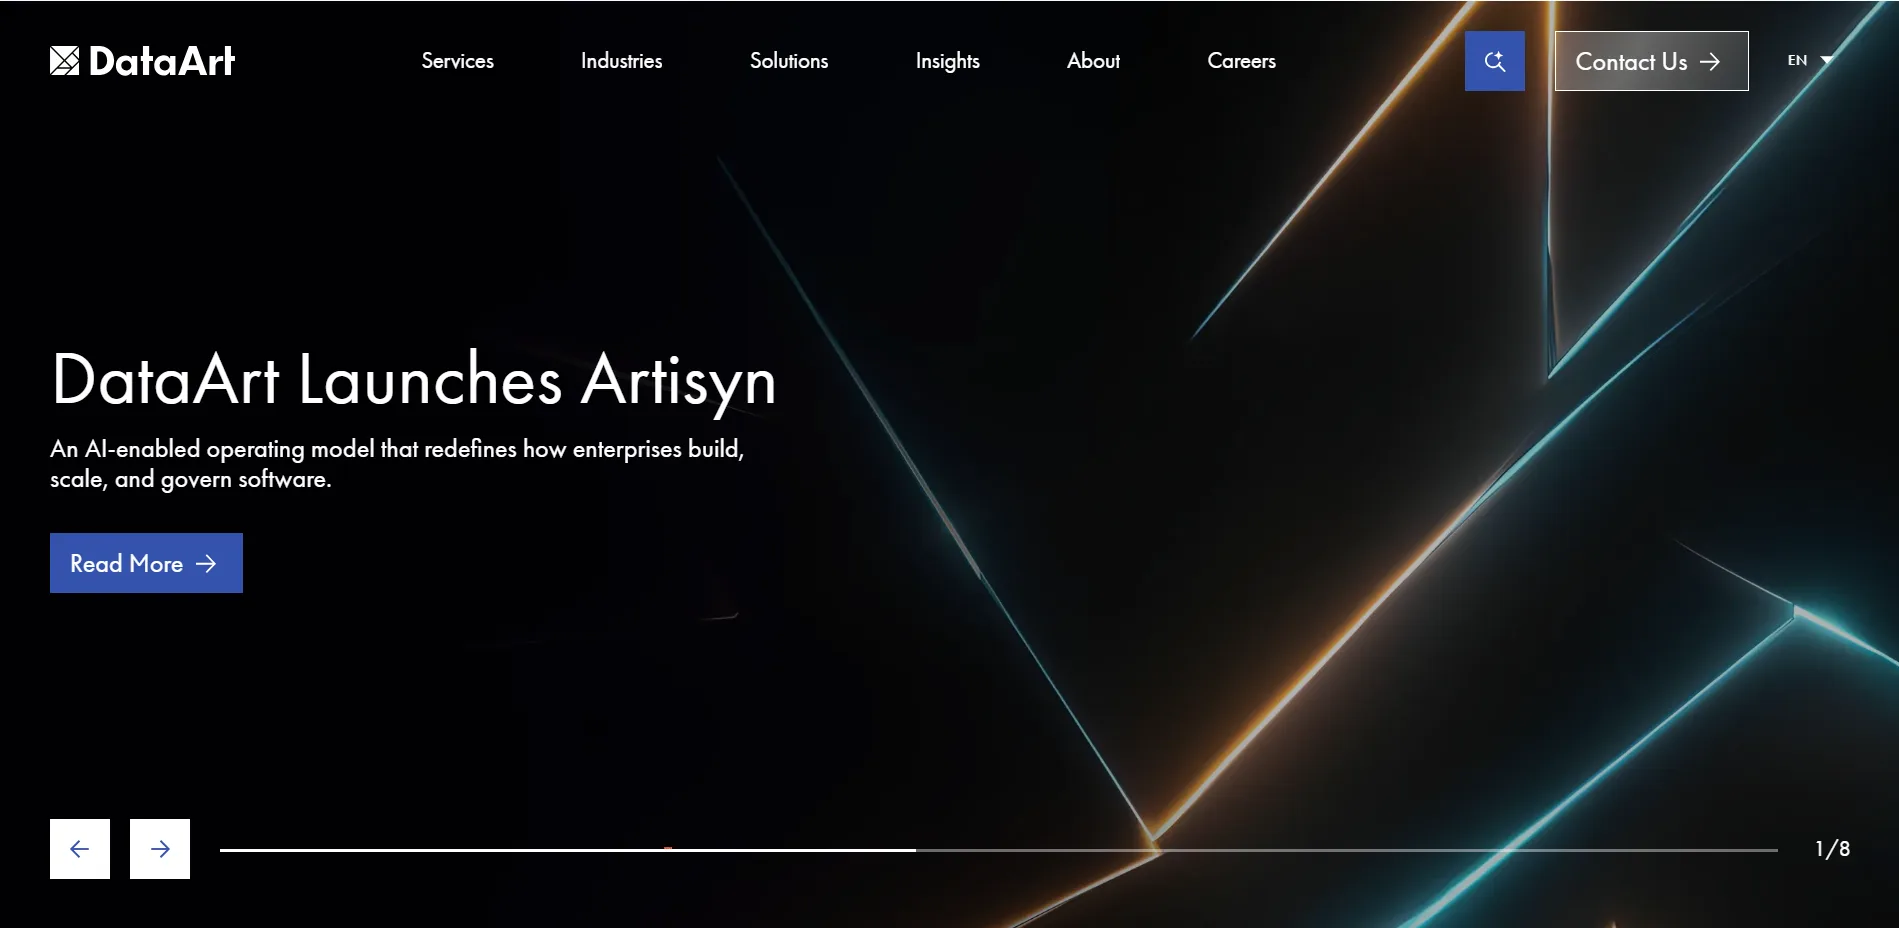Advance to next slide with right arrow

[x=159, y=848]
